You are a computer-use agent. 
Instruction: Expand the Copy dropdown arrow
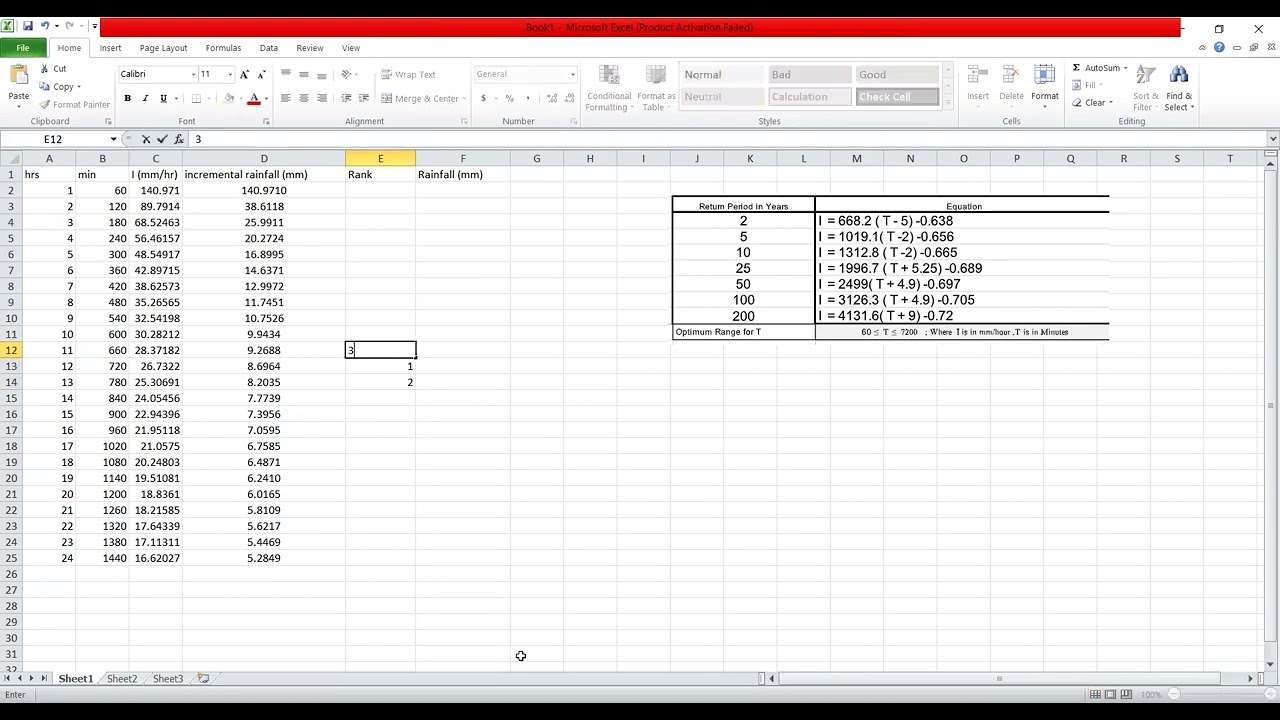pos(79,87)
